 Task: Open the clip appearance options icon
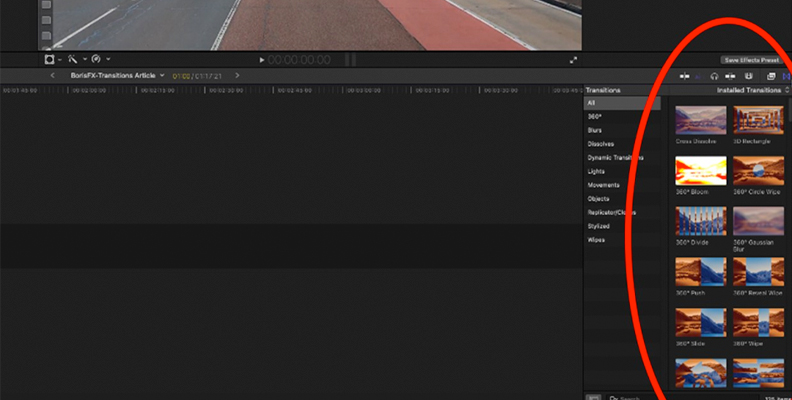pos(749,76)
